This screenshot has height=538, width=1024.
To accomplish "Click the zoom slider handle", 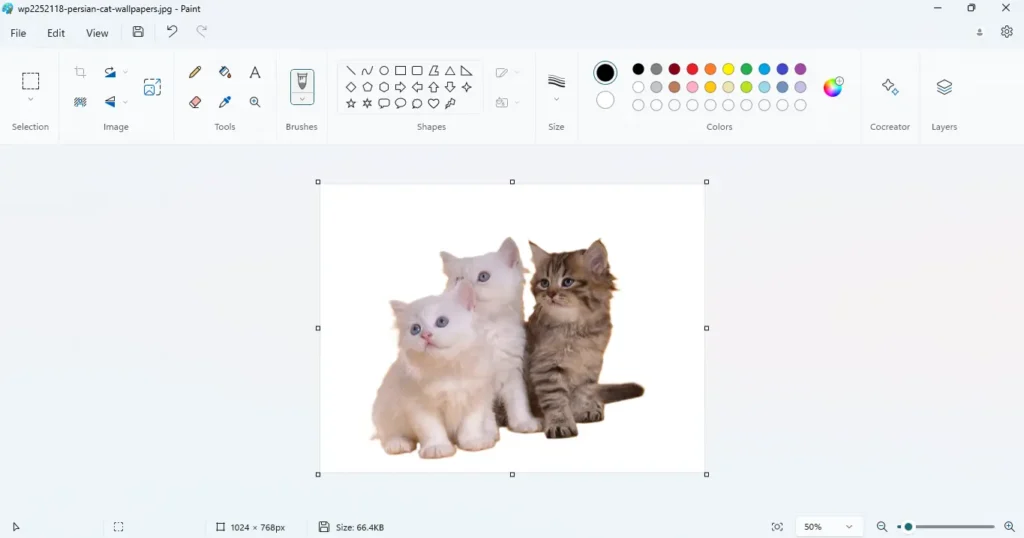I will click(908, 527).
